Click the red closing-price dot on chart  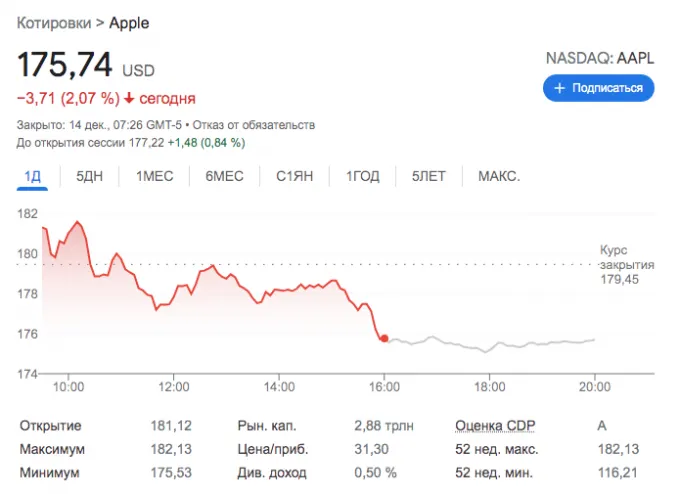(x=384, y=338)
